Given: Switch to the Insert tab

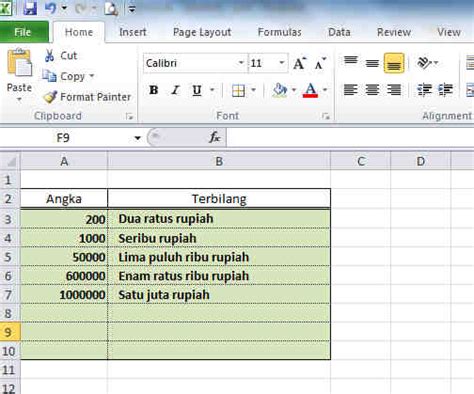Looking at the screenshot, I should coord(133,32).
